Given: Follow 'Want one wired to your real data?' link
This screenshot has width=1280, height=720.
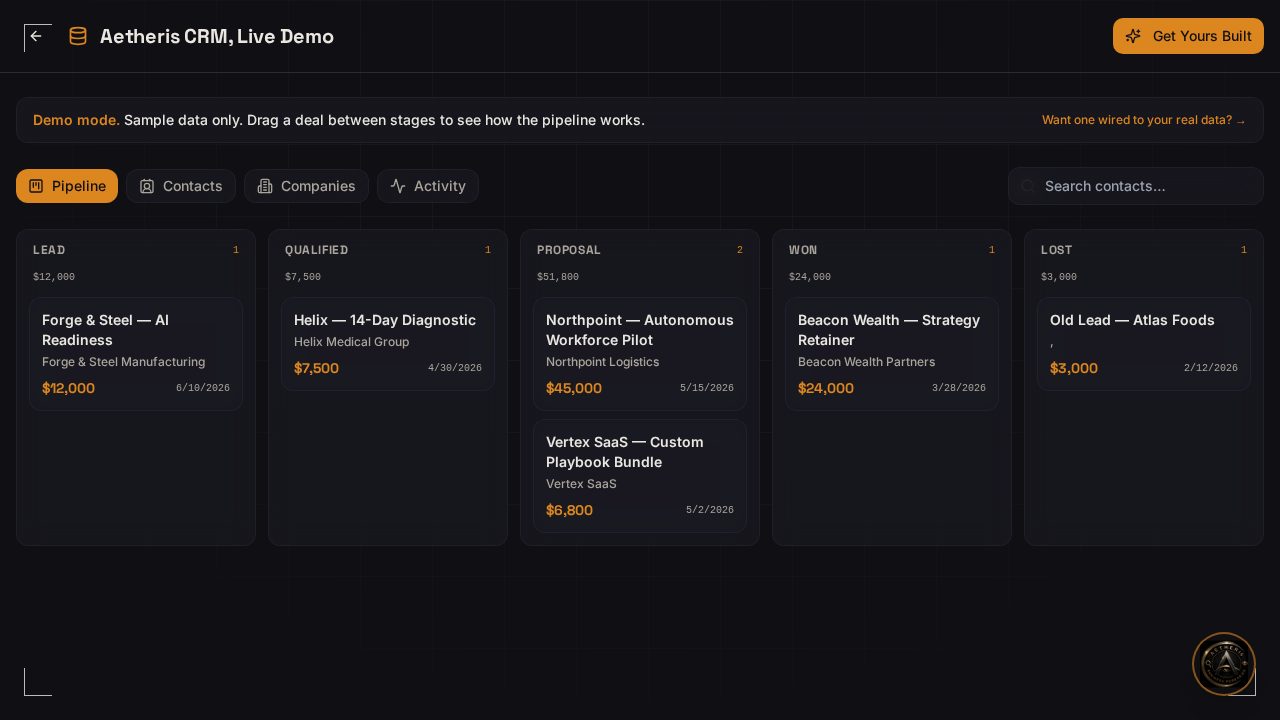Looking at the screenshot, I should pyautogui.click(x=1144, y=120).
